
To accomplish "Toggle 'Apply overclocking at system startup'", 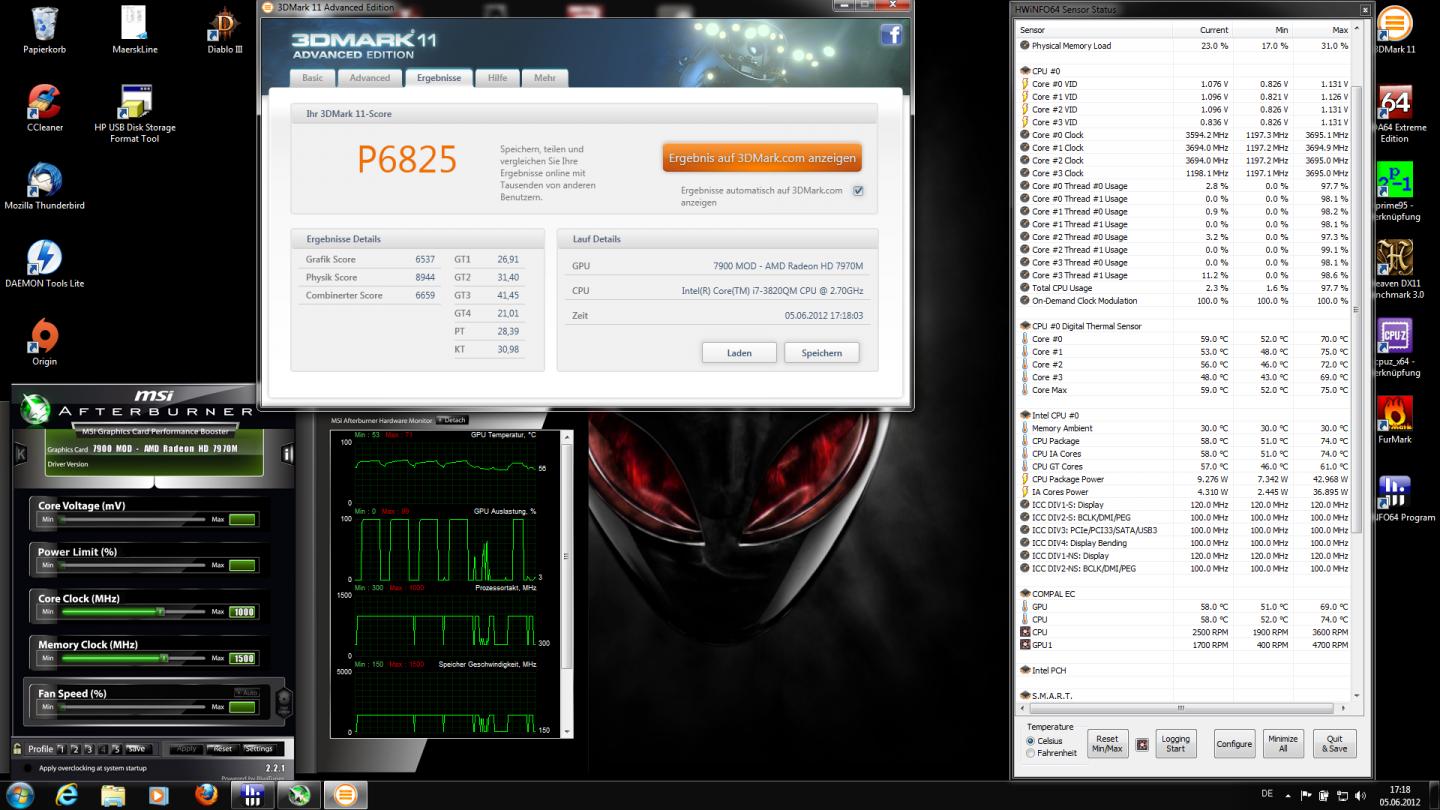I will click(x=26, y=768).
